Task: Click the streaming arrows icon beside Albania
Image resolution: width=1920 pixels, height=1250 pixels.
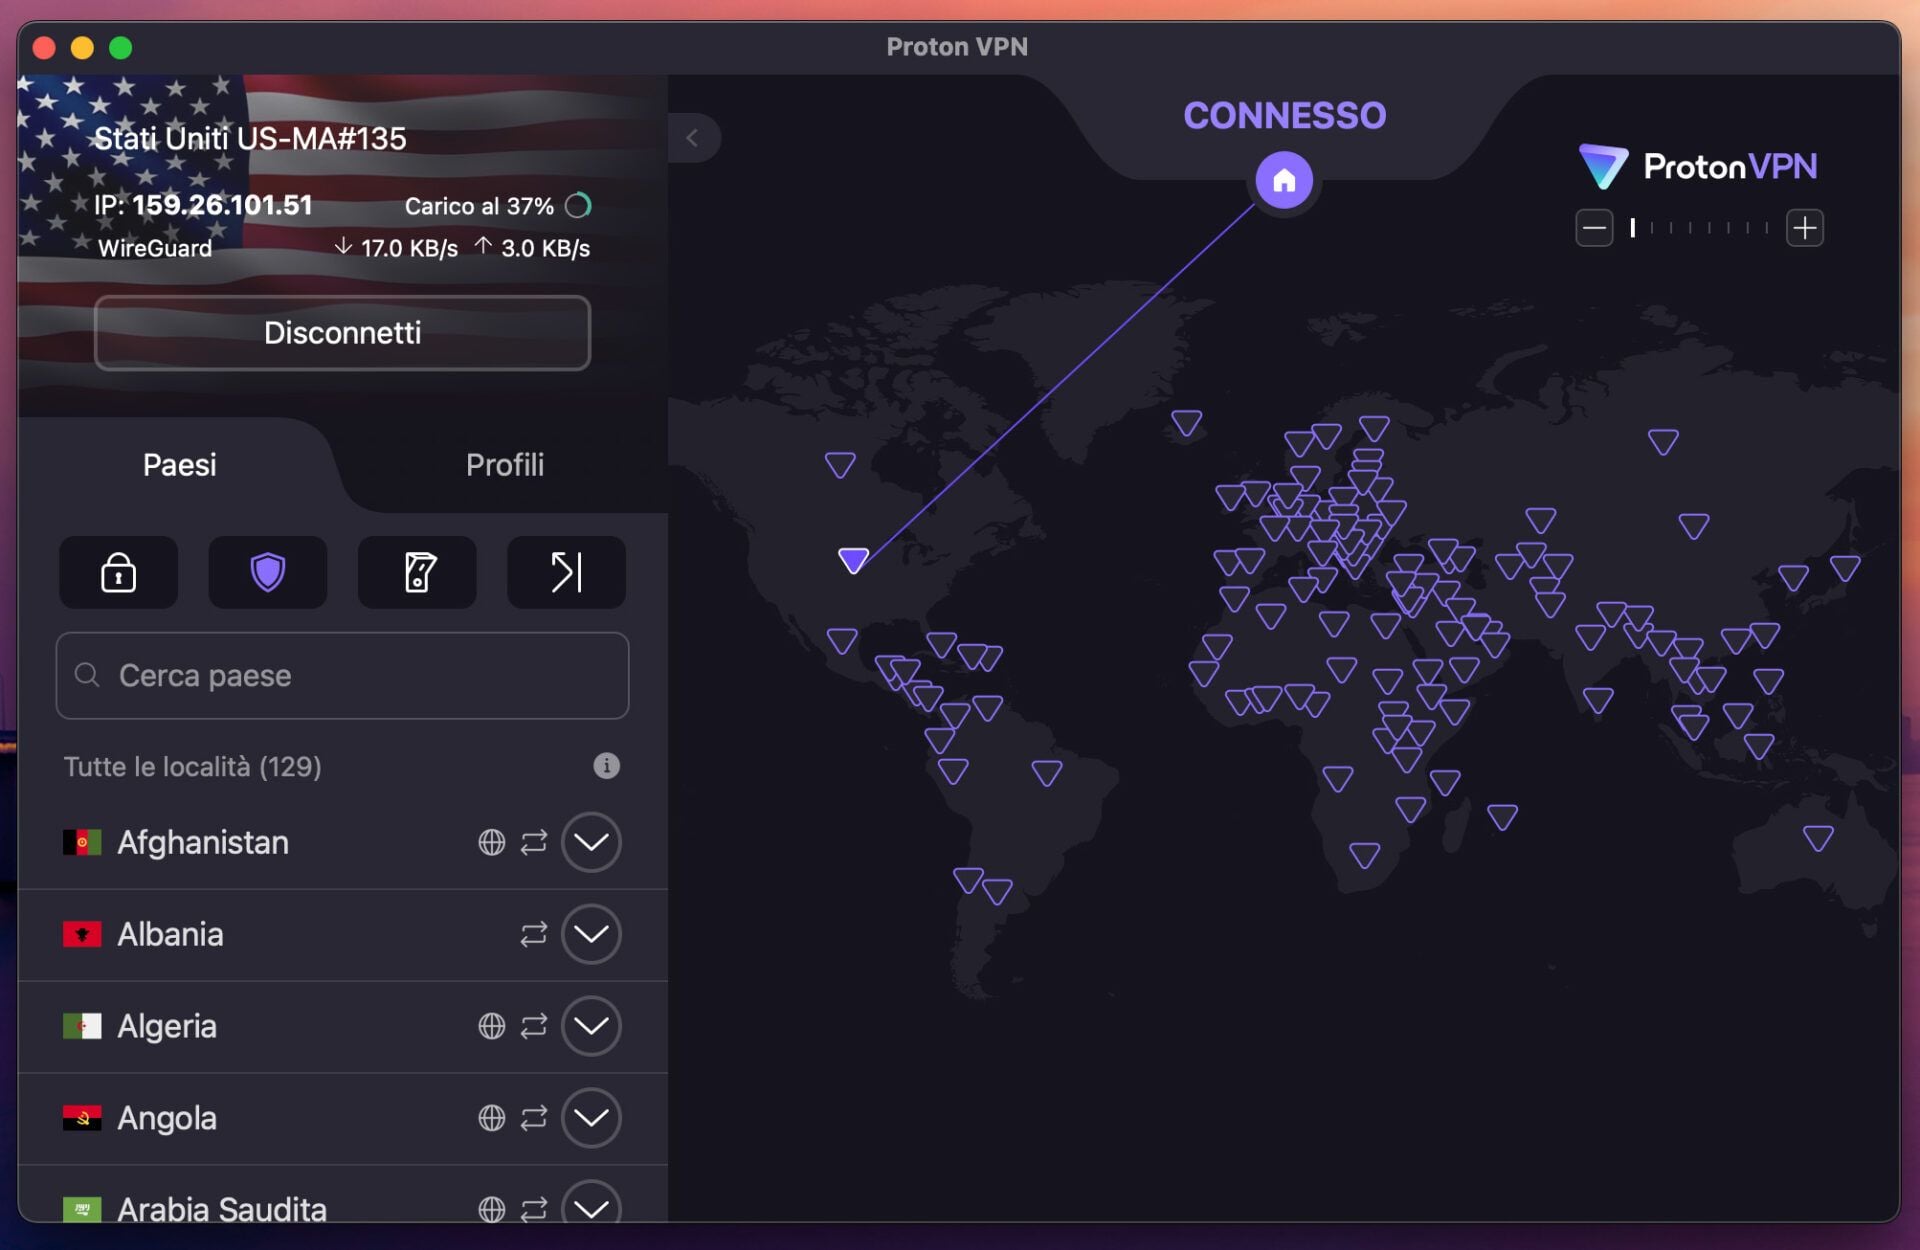Action: click(x=534, y=935)
